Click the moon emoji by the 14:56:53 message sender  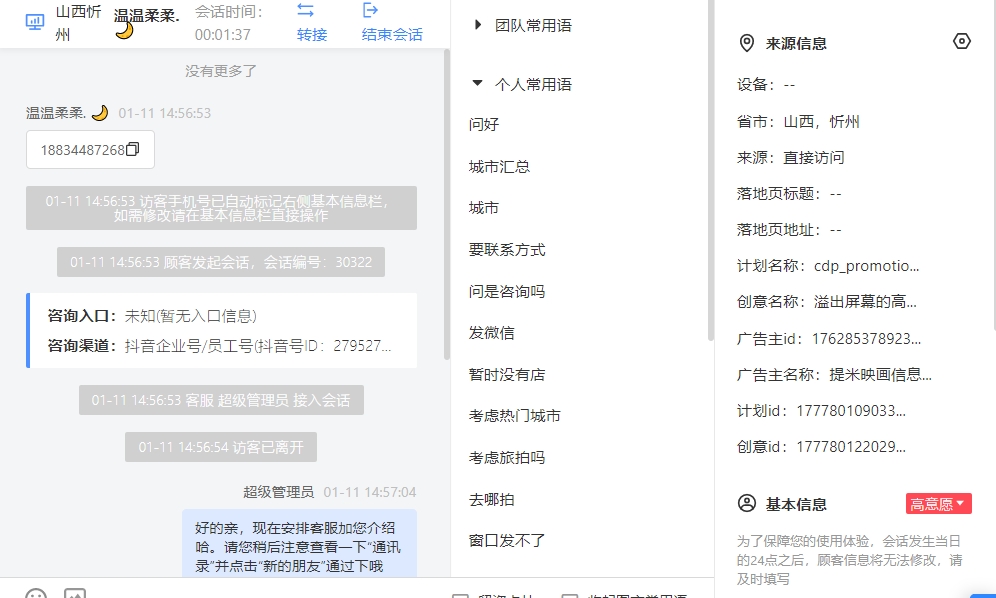pyautogui.click(x=100, y=113)
